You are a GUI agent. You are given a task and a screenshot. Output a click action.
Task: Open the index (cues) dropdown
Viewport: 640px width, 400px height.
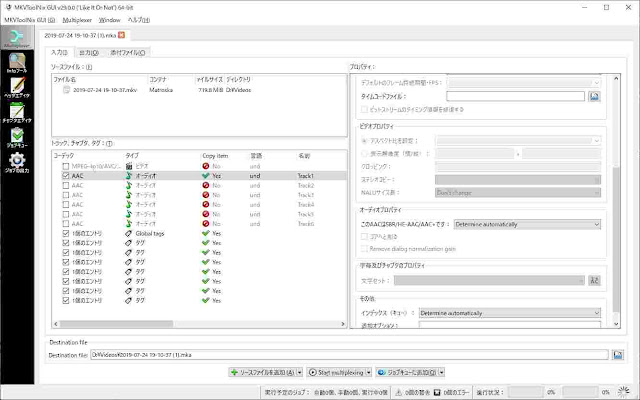510,313
